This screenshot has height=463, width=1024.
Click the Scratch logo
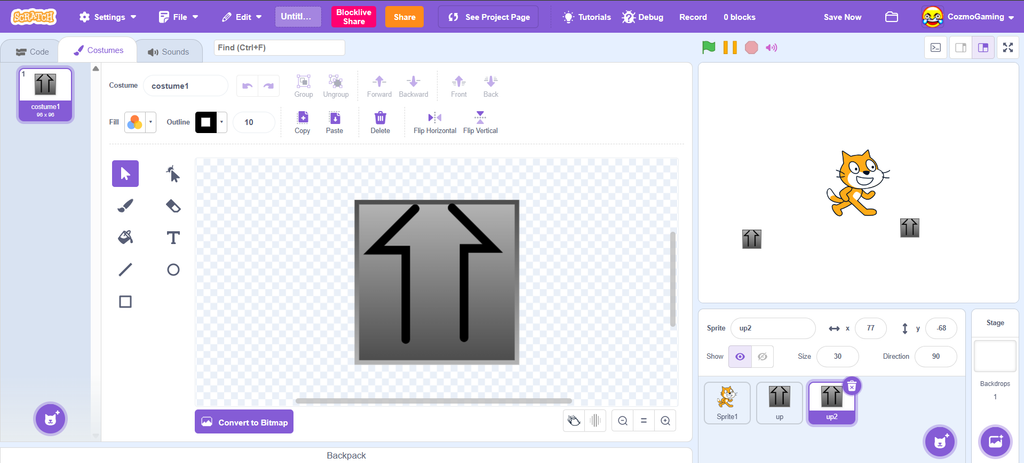pos(33,17)
